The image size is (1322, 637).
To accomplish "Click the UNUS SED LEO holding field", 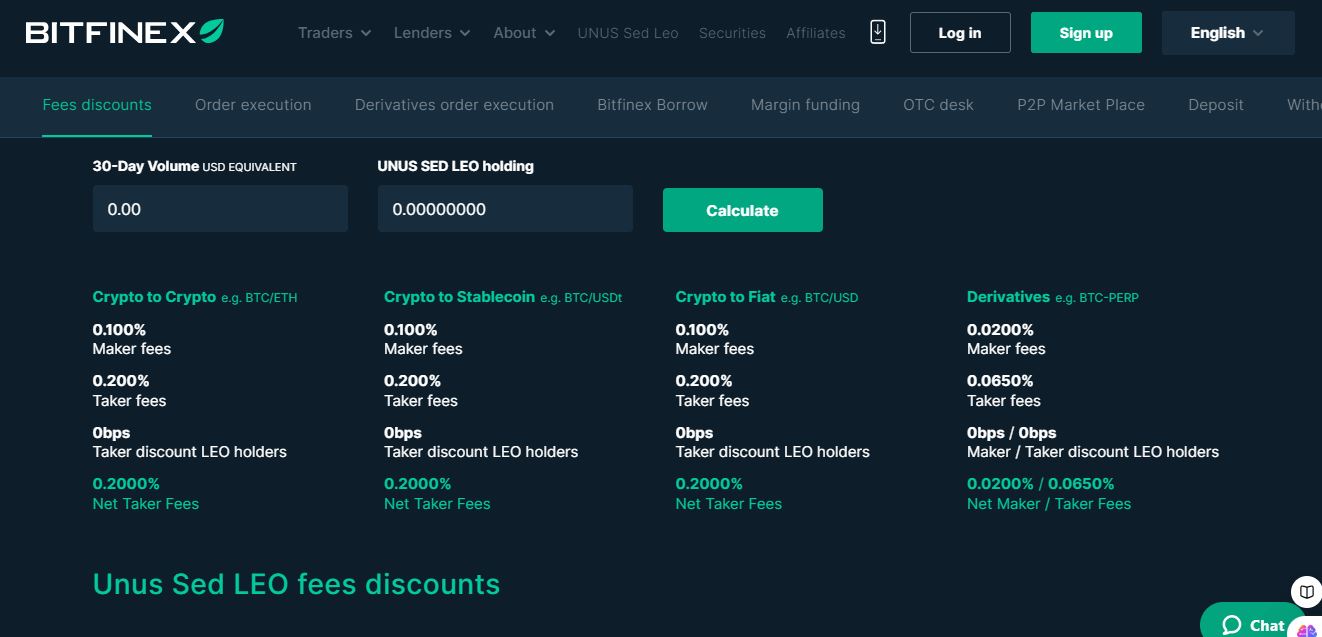I will (x=505, y=209).
